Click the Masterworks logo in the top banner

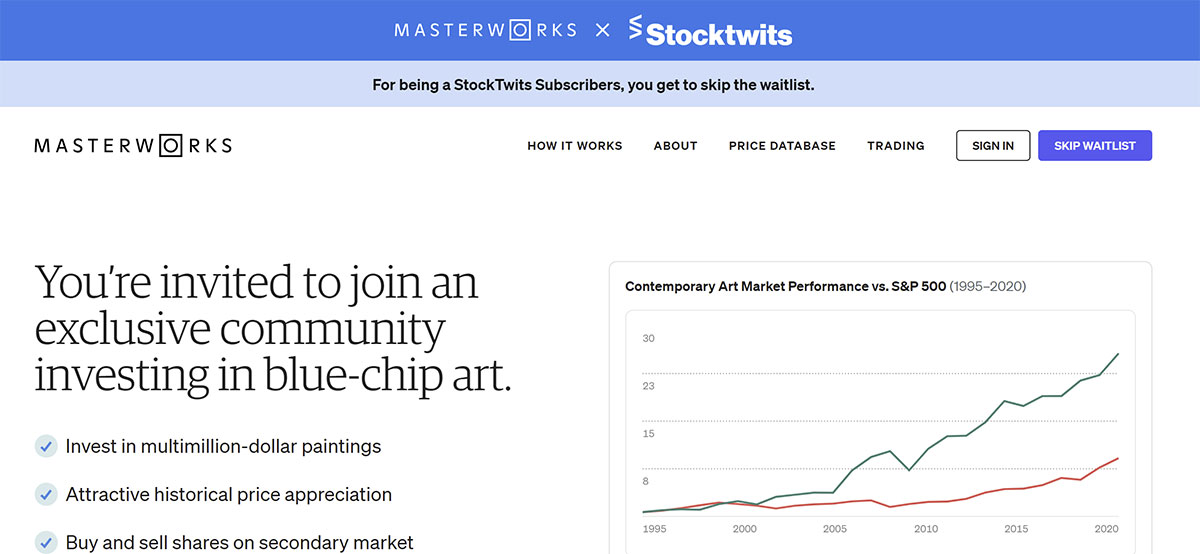(485, 30)
